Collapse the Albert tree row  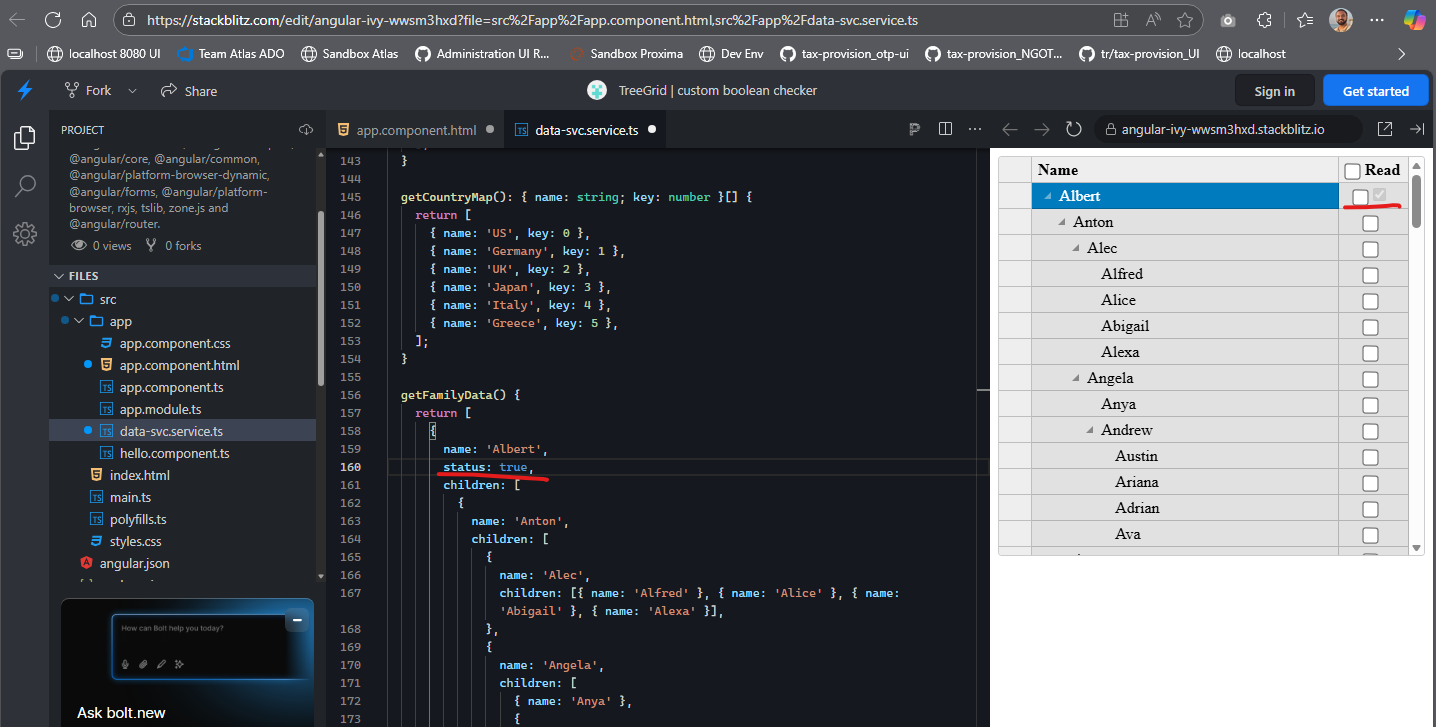pos(1048,197)
